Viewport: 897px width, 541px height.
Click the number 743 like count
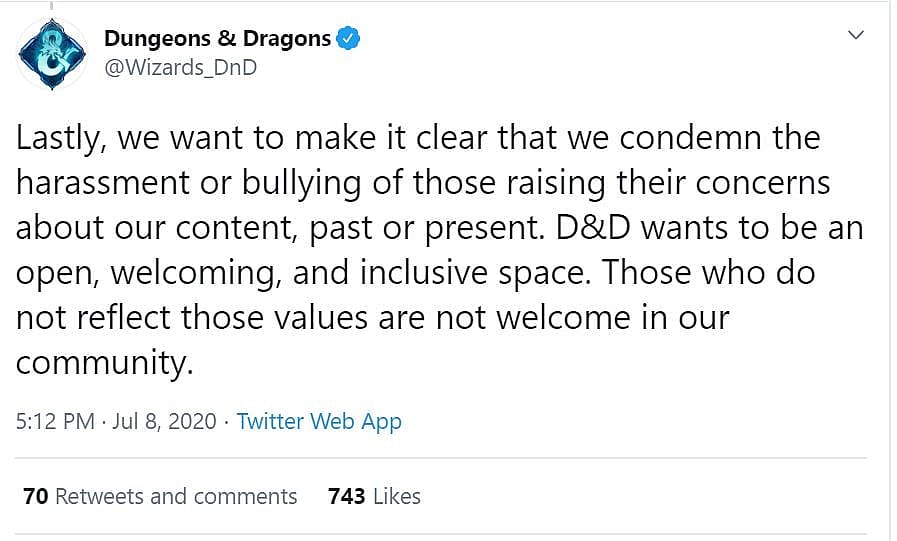click(x=346, y=496)
